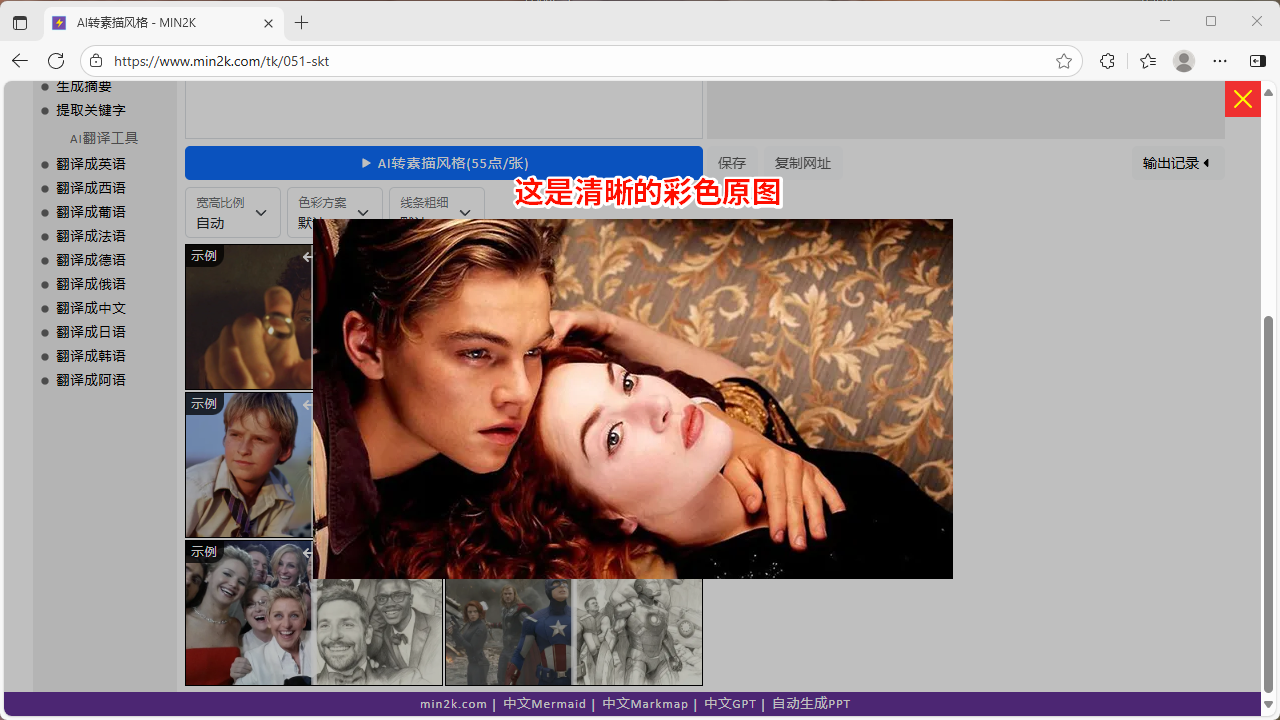Choose 翻译成葡语 in the sidebar

tap(91, 212)
